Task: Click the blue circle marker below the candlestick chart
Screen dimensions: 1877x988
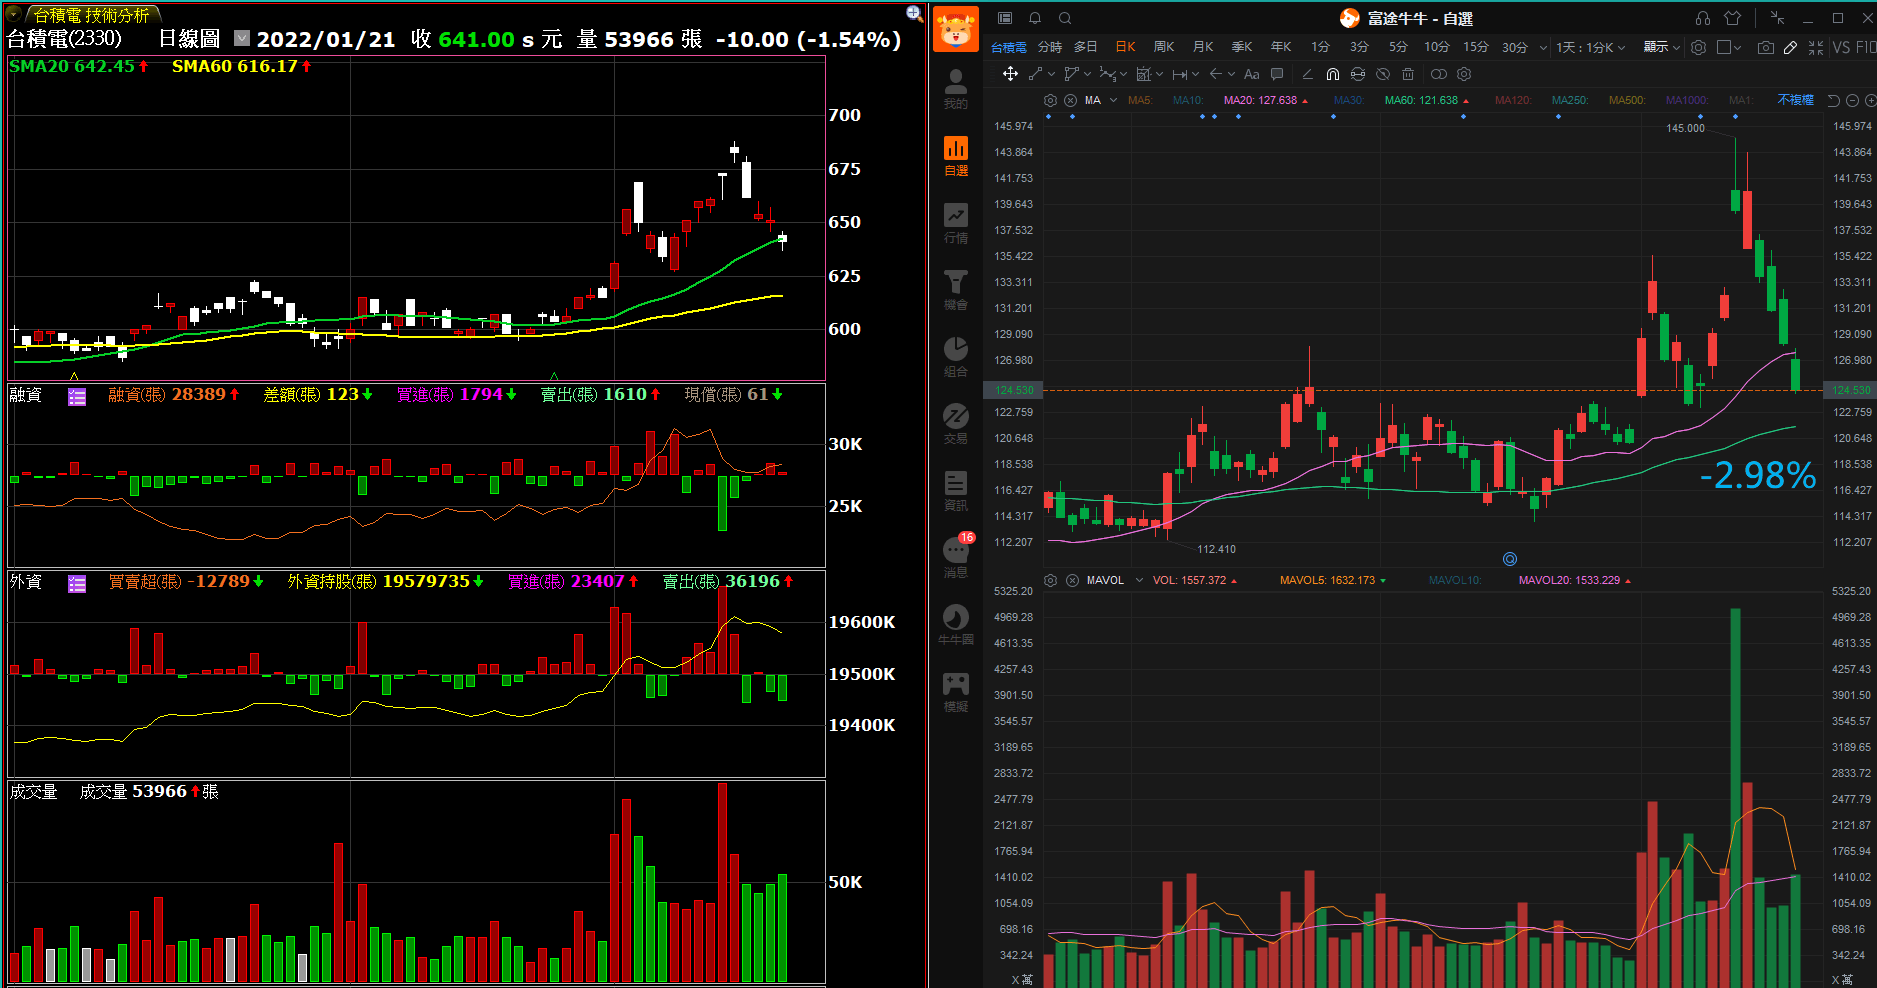Action: [x=1510, y=559]
